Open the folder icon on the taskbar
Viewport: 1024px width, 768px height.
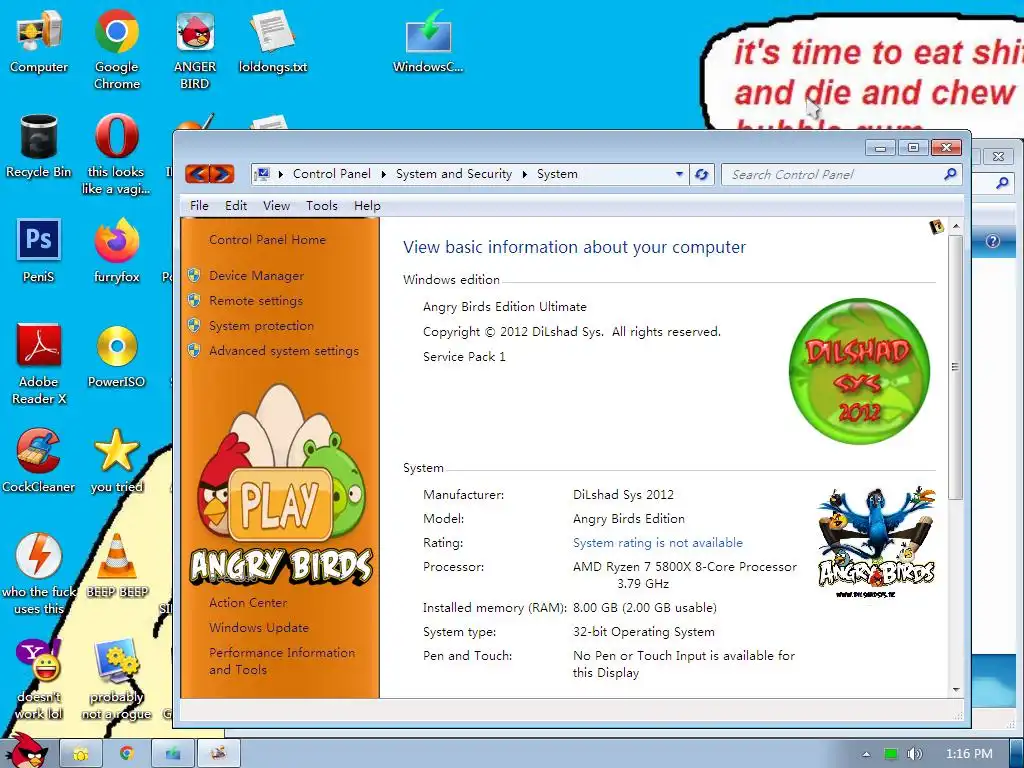(81, 754)
